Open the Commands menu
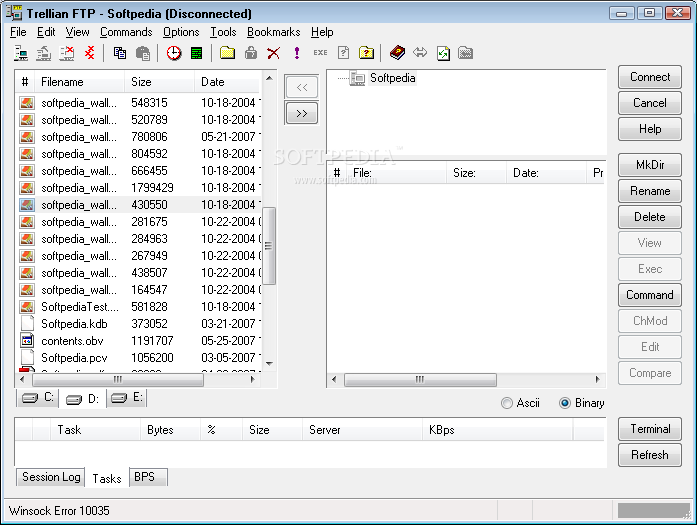The width and height of the screenshot is (697, 525). tap(126, 32)
